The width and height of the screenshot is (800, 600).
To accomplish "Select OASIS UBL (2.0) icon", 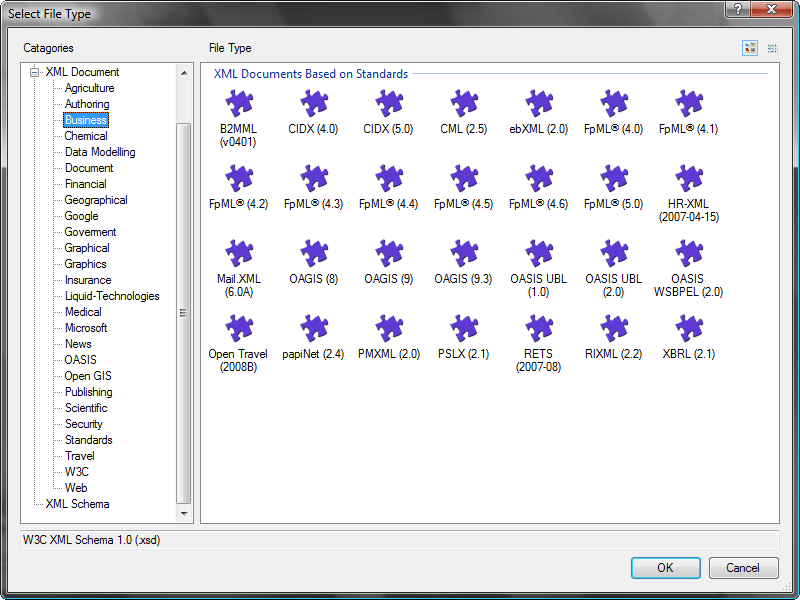I will coord(613,254).
